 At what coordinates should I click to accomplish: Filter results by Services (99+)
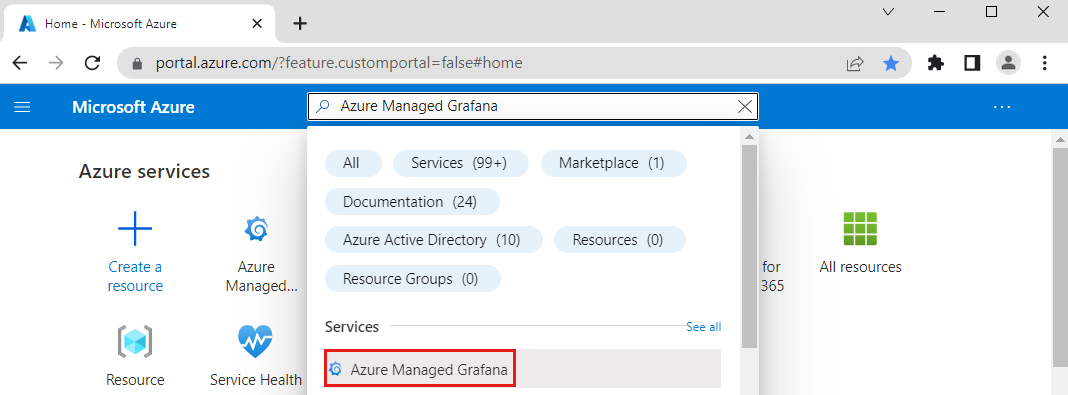(460, 163)
